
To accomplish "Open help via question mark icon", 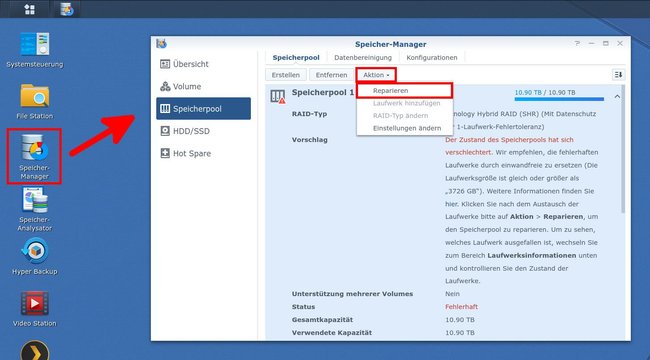I will click(577, 44).
